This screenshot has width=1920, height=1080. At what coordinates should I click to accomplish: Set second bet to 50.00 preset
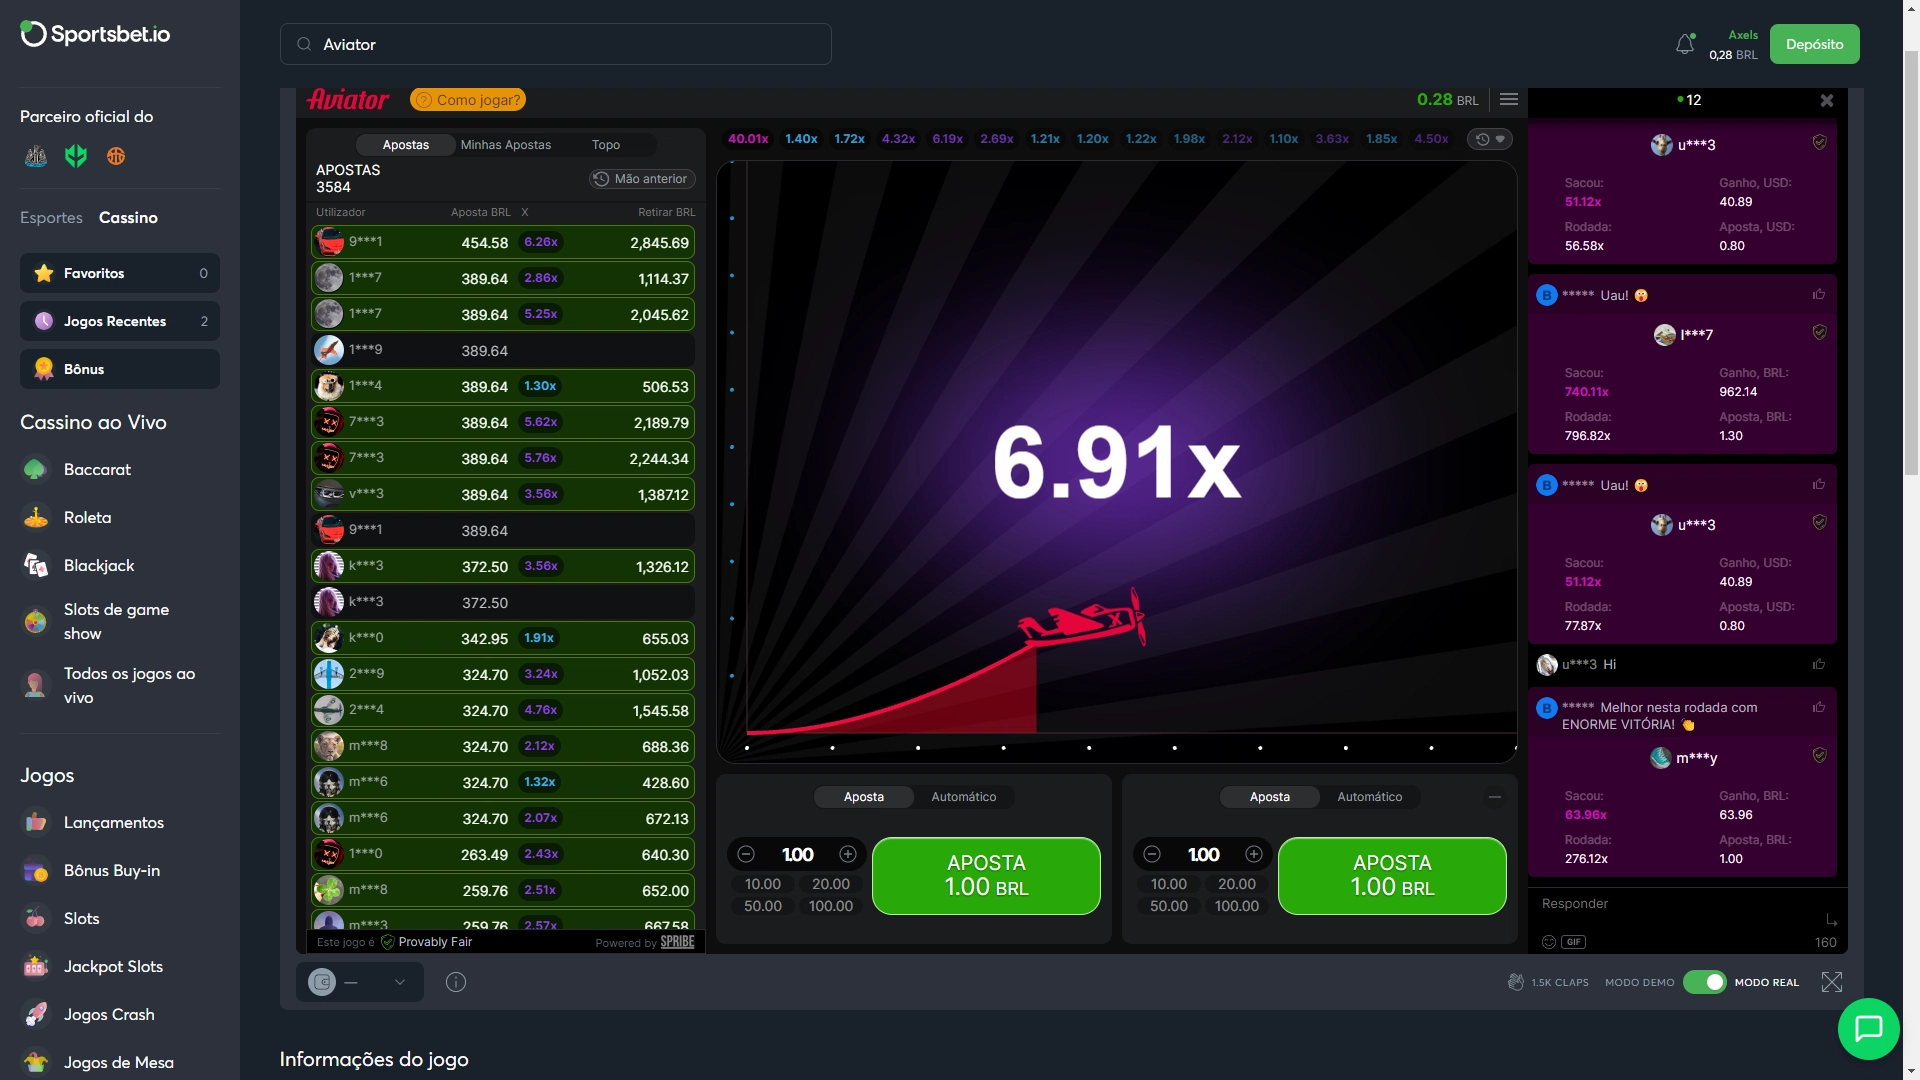tap(1168, 906)
